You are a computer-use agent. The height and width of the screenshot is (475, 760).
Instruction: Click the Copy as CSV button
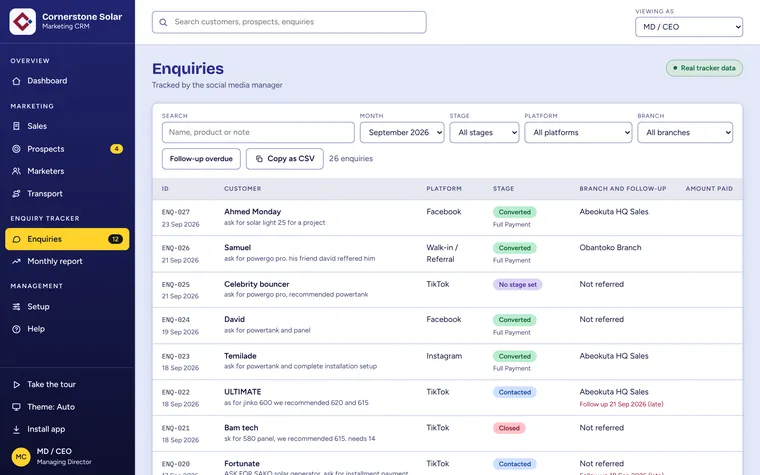pyautogui.click(x=285, y=159)
